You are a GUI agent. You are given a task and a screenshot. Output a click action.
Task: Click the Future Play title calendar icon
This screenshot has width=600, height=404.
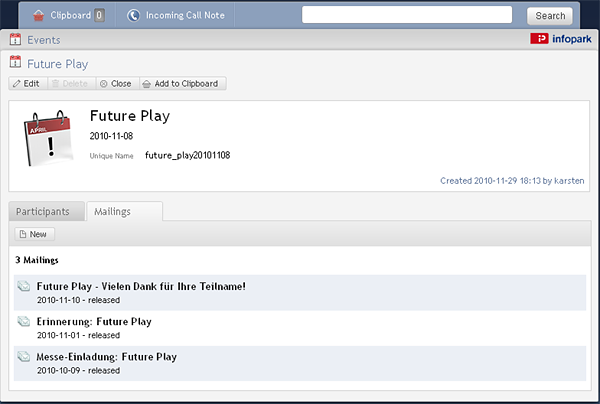(15, 62)
